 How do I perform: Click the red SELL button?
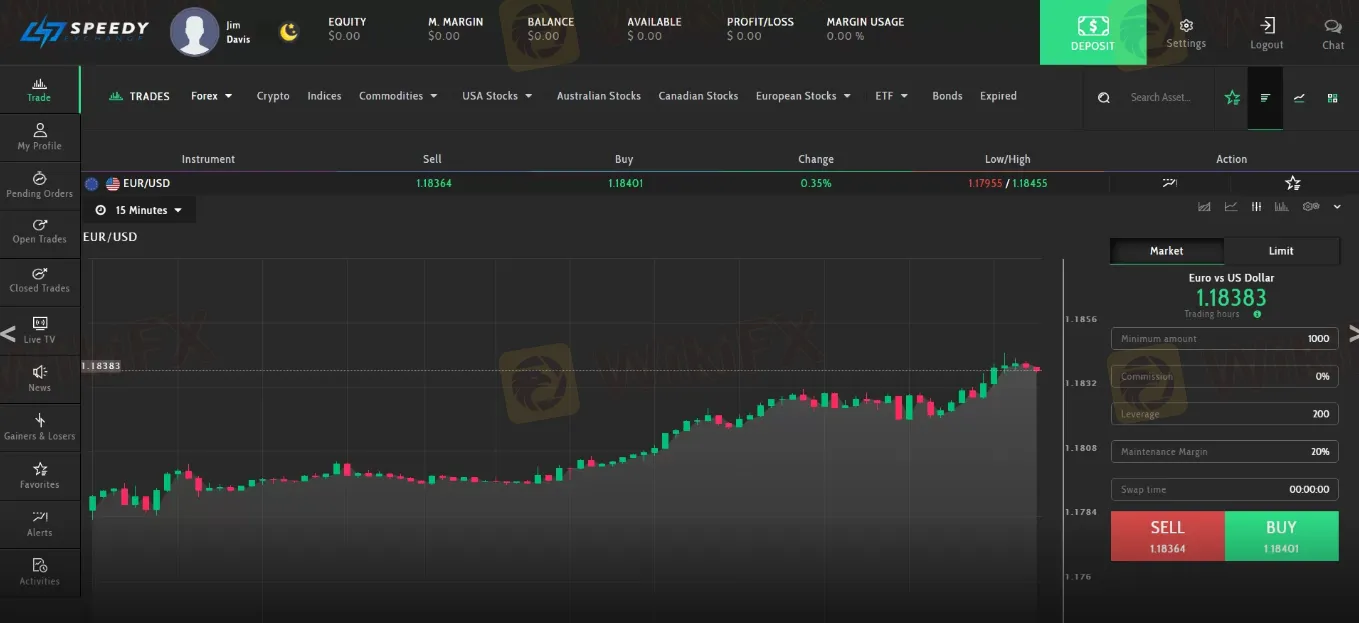coord(1167,535)
